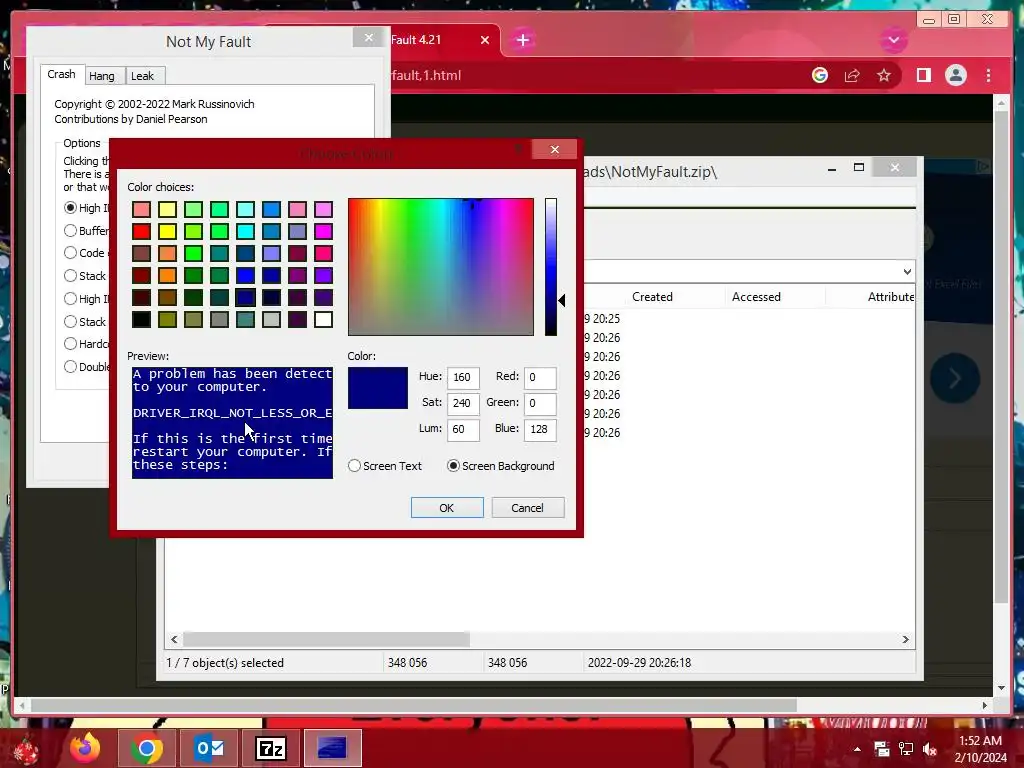Click the Blue value field
Viewport: 1024px width, 768px height.
tap(540, 429)
